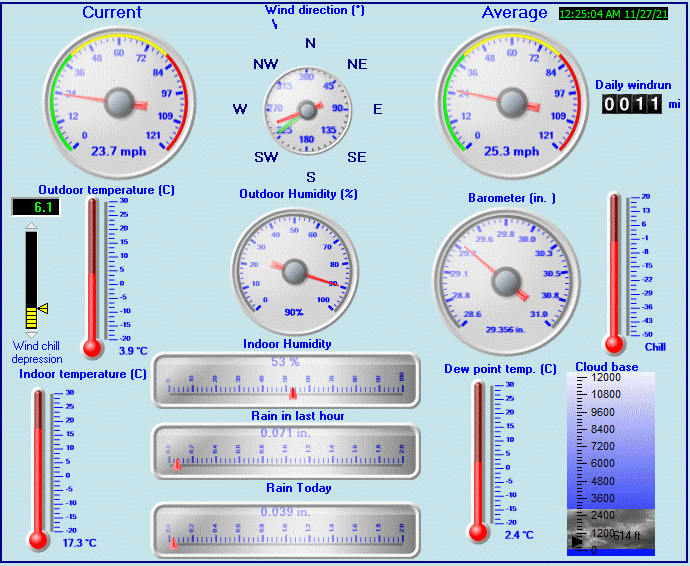
Task: Click the yellow wind chill level pointer
Action: tap(43, 308)
